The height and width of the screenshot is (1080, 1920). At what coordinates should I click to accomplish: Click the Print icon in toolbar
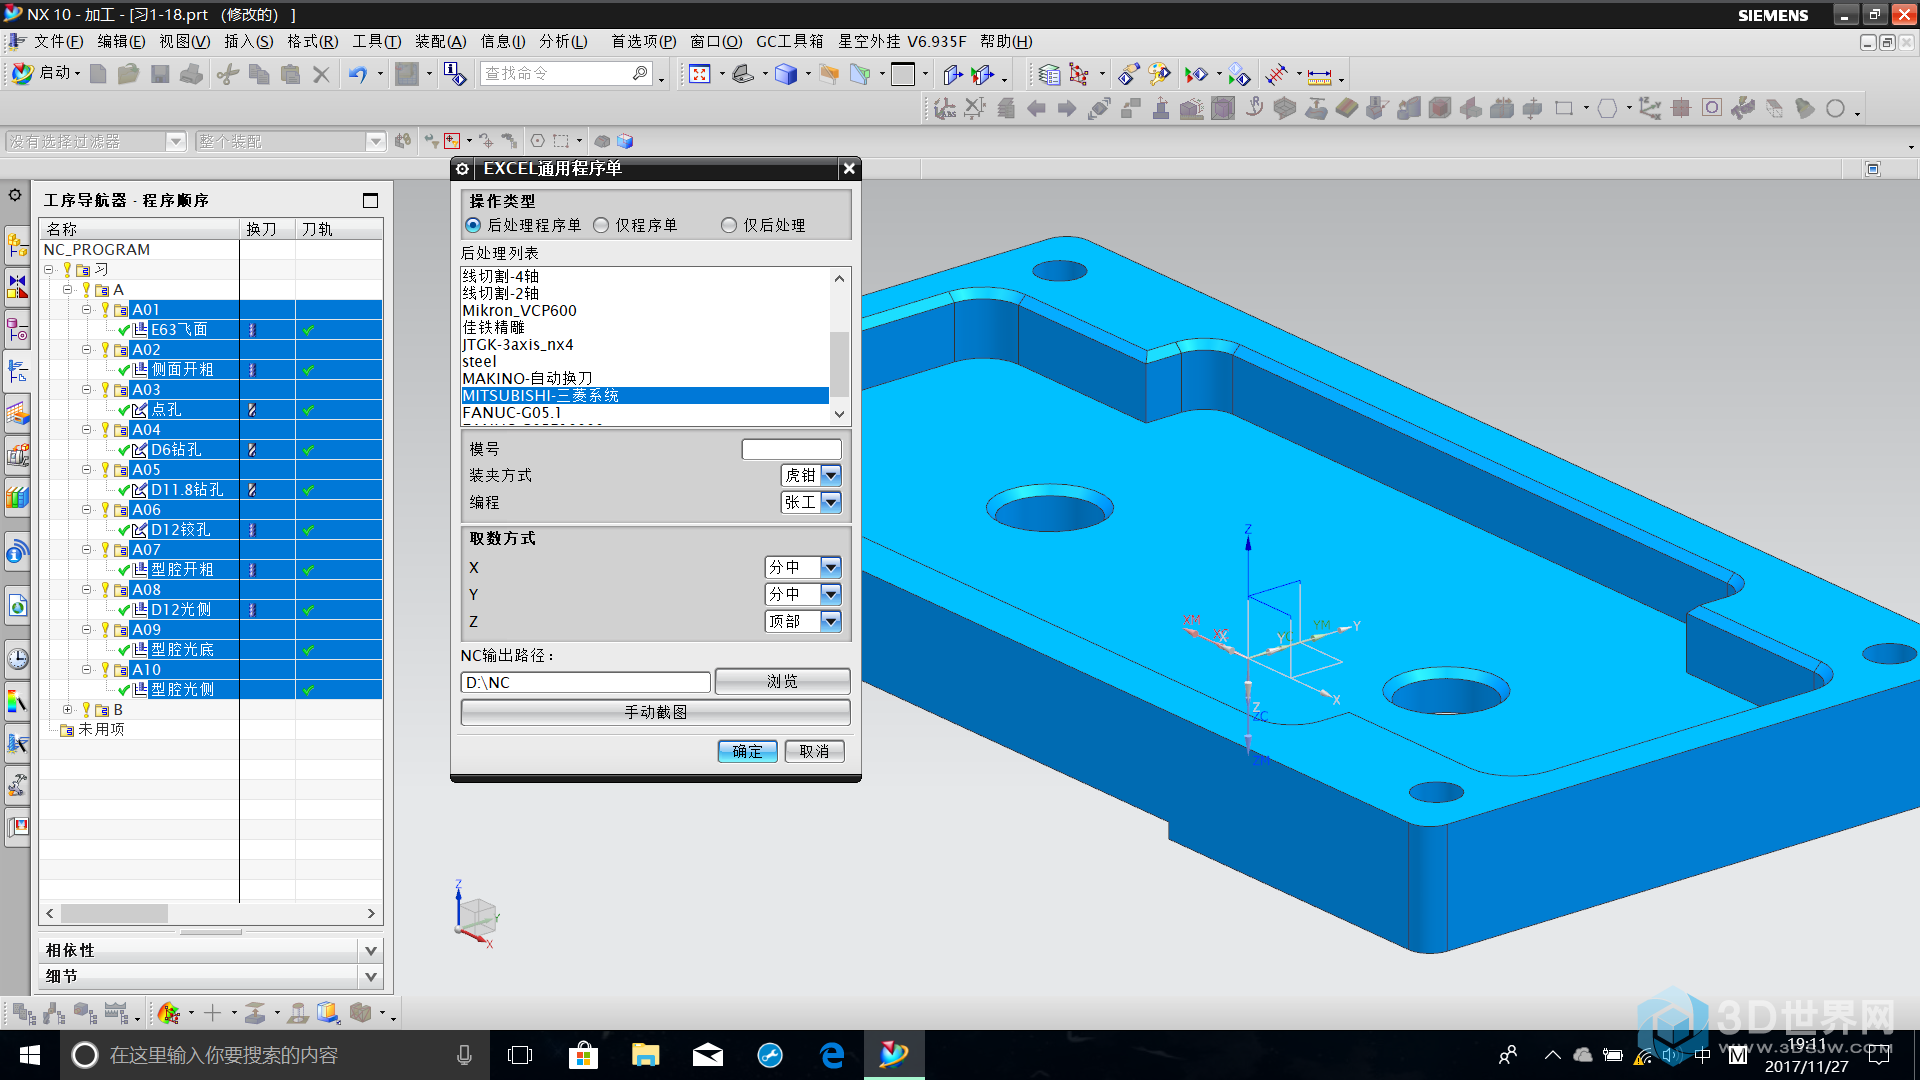point(192,74)
